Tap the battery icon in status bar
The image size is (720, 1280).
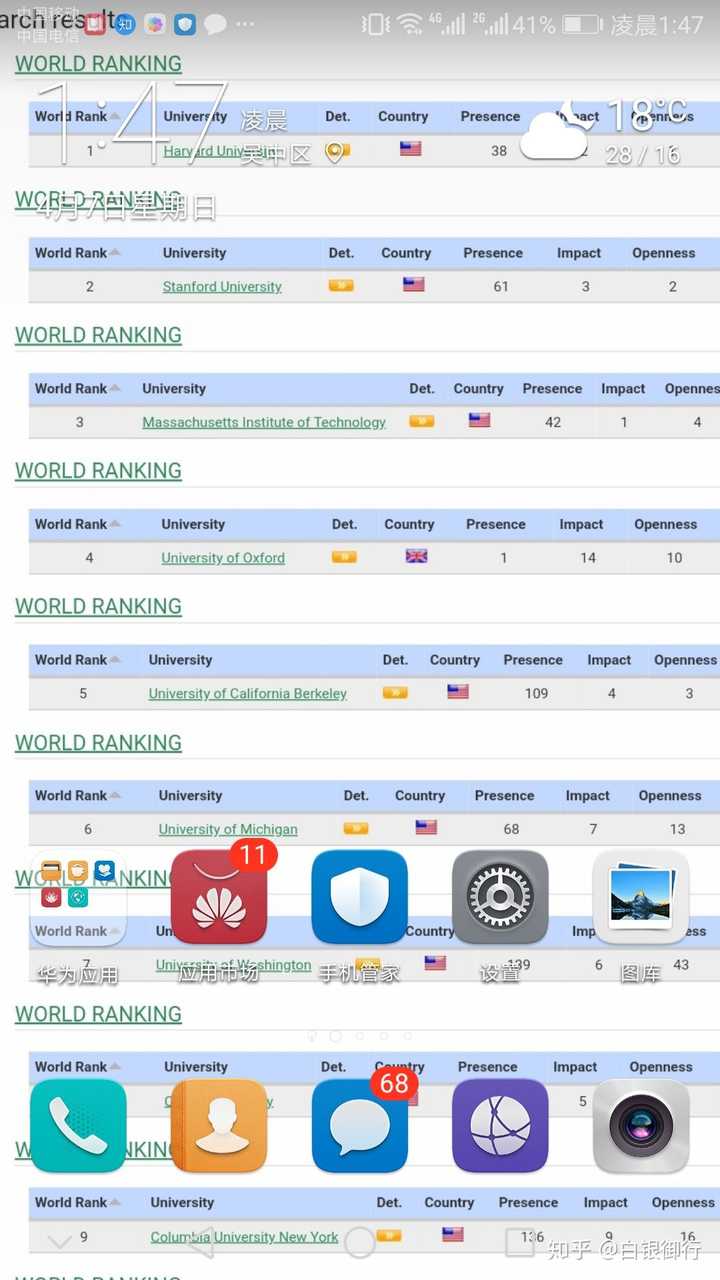[x=582, y=24]
